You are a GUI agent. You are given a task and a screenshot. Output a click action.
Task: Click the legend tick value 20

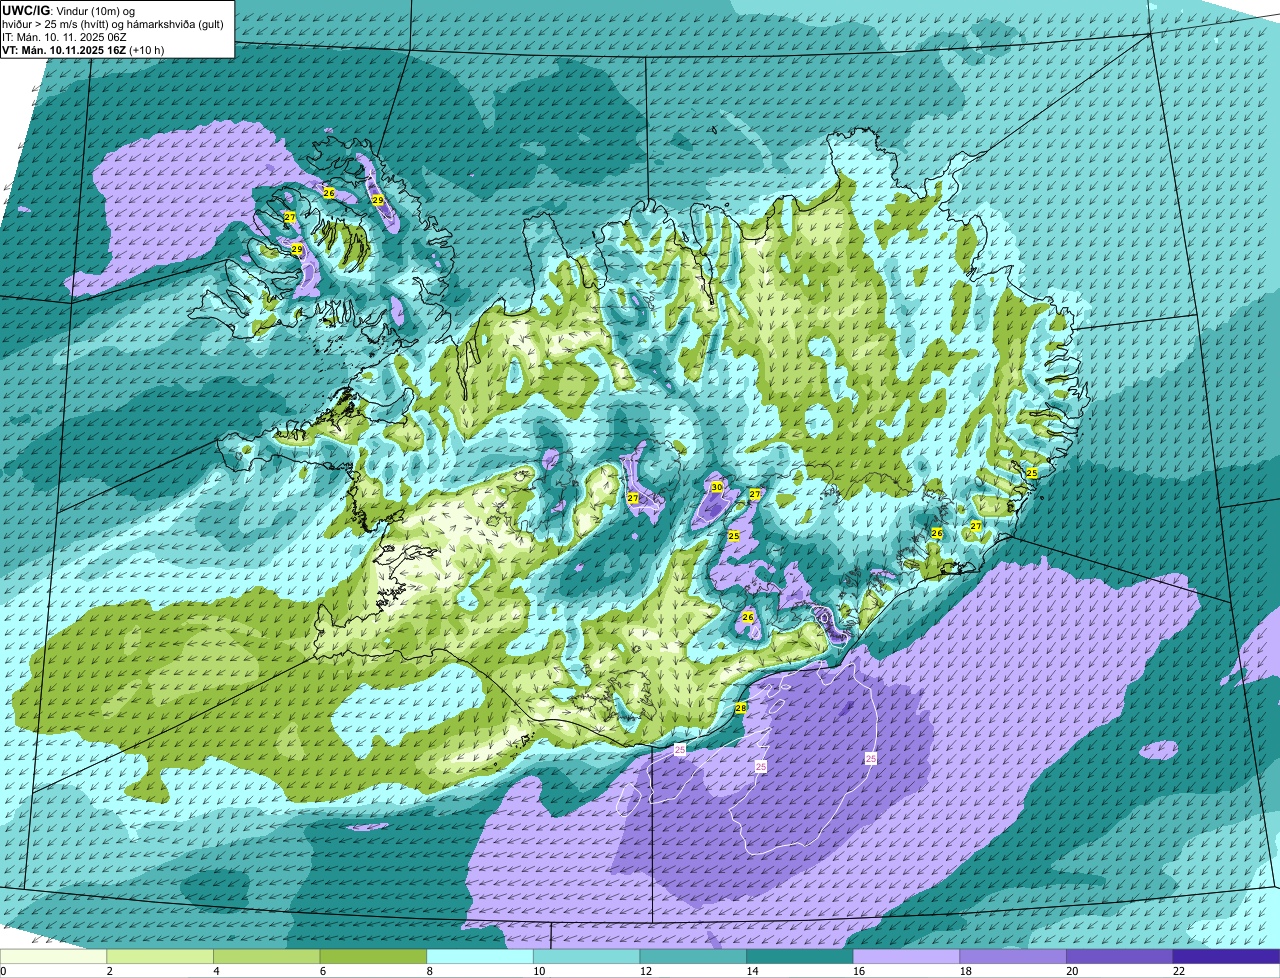1073,971
